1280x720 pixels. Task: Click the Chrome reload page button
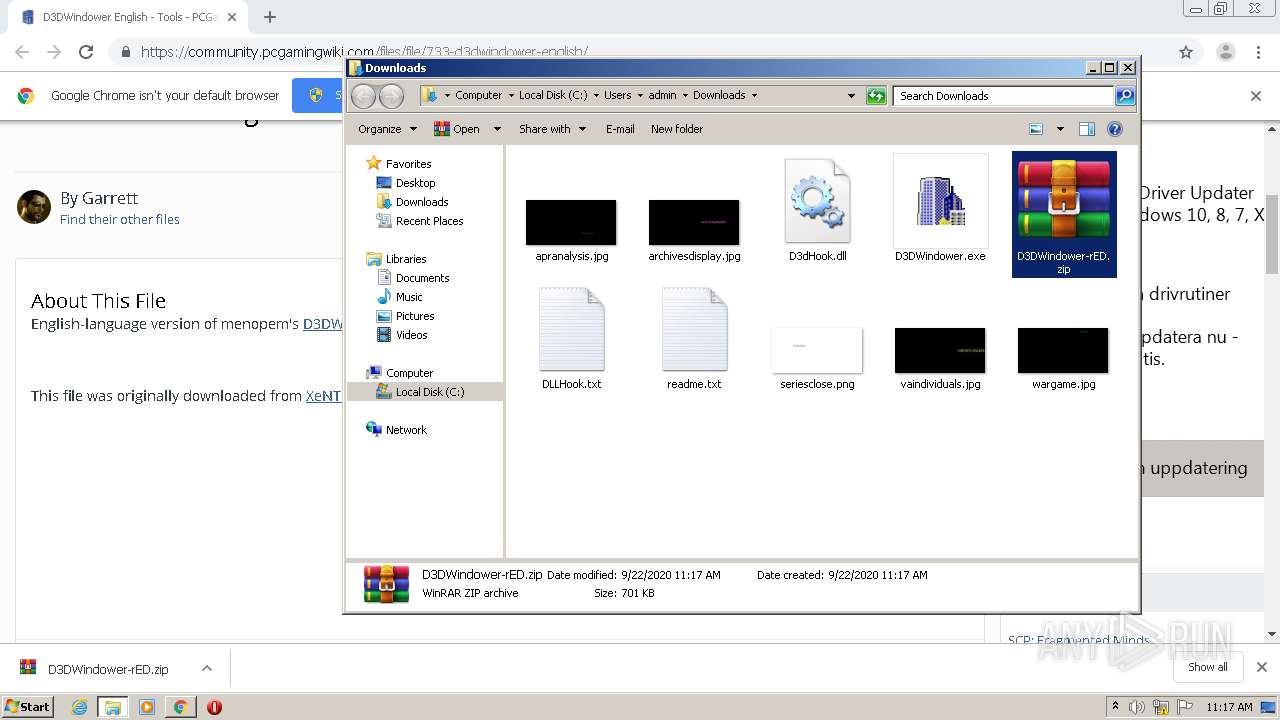86,52
